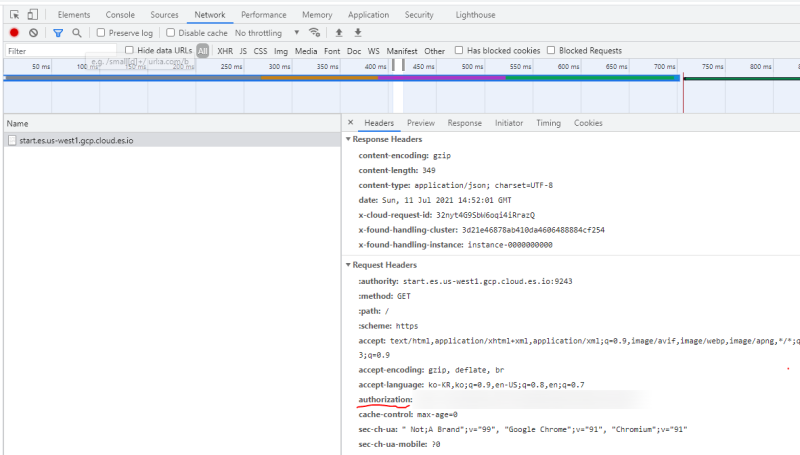Stop recording network log
The height and width of the screenshot is (455, 800).
point(14,33)
